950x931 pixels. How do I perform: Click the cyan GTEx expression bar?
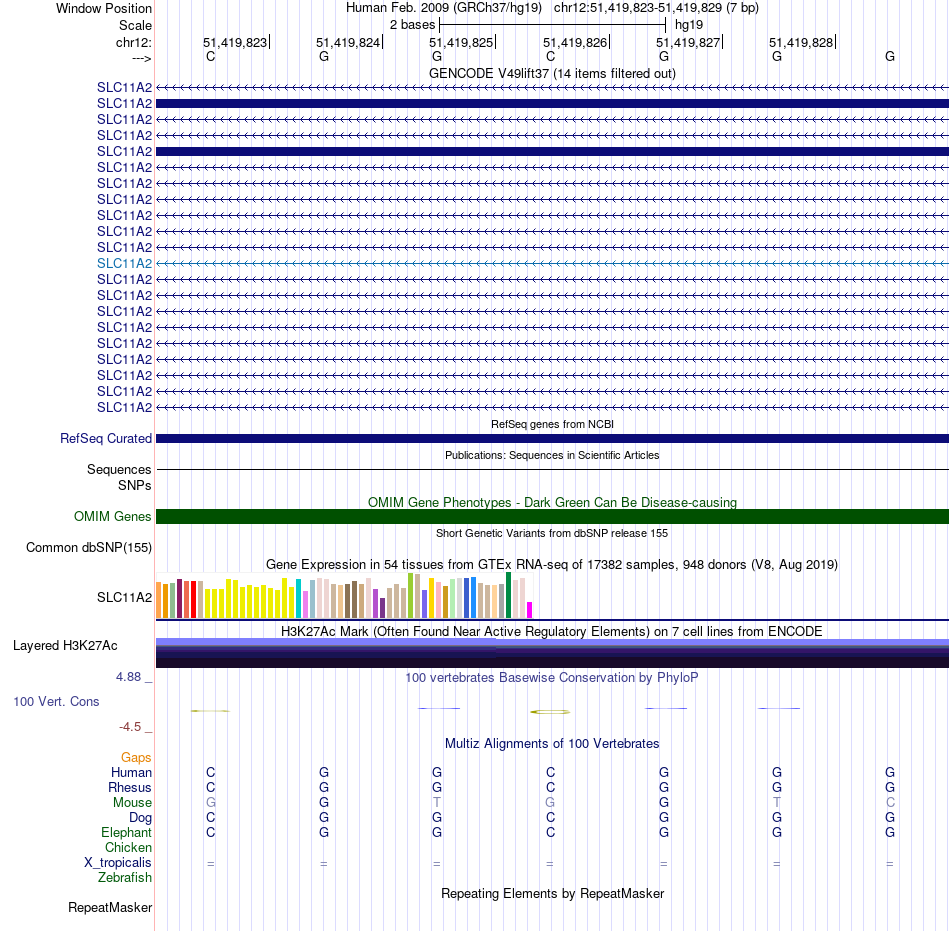coord(298,598)
